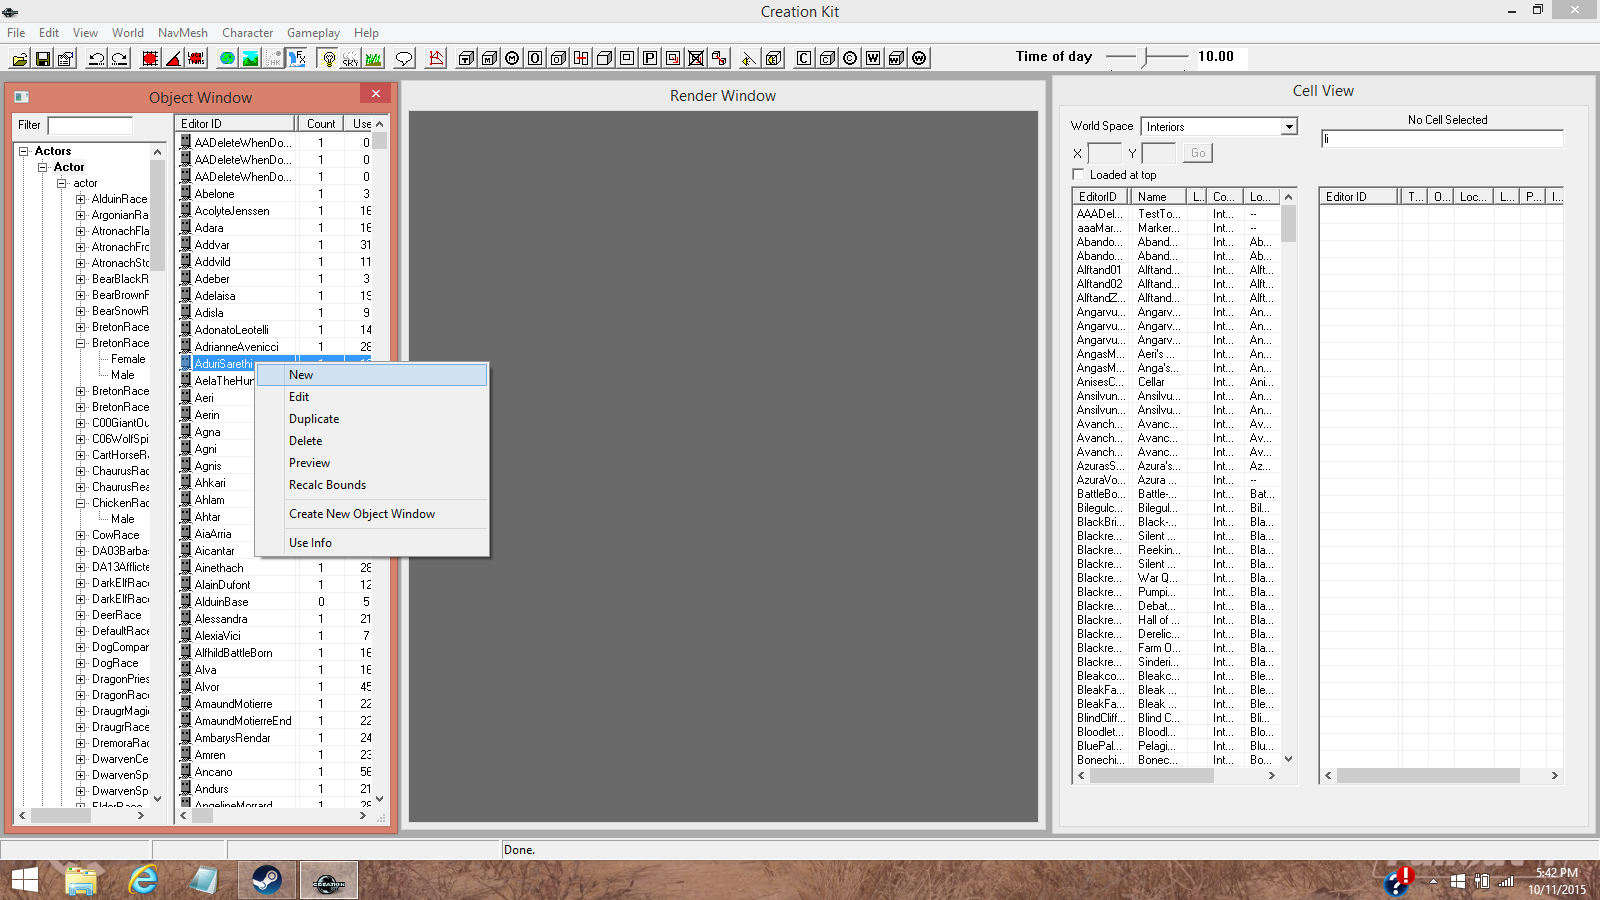Click the red navmesh triangle icon
Viewport: 1600px width, 900px height.
coord(436,58)
